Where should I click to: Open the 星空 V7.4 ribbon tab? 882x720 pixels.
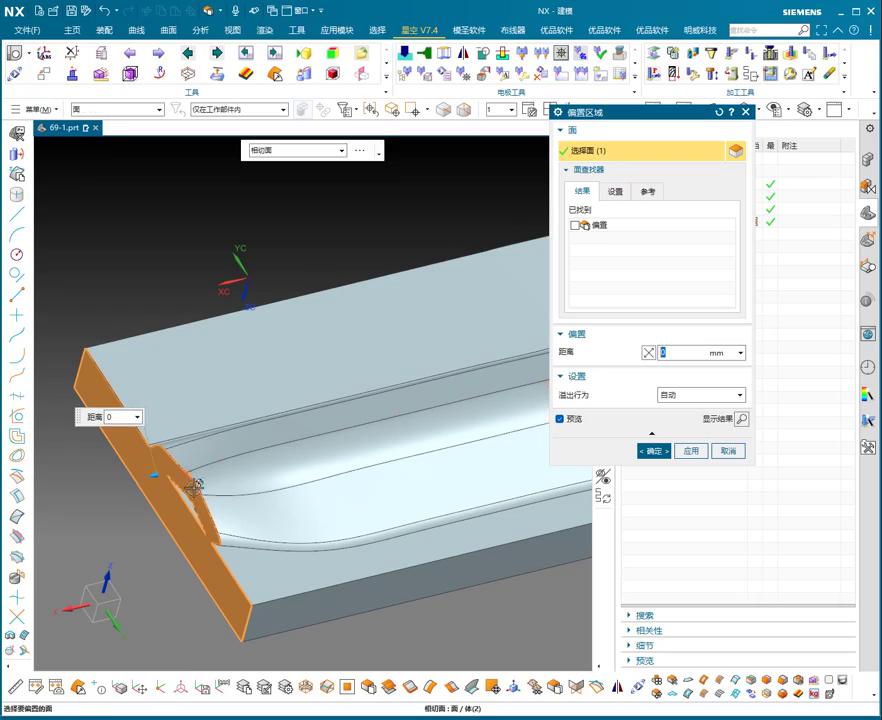click(419, 30)
